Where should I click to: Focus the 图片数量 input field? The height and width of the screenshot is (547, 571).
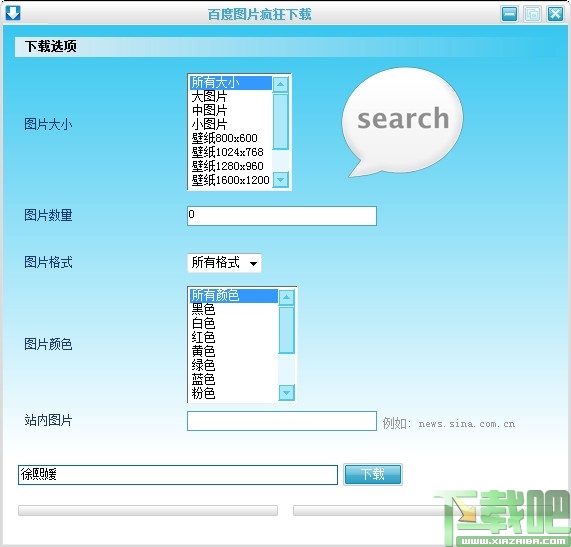[281, 216]
